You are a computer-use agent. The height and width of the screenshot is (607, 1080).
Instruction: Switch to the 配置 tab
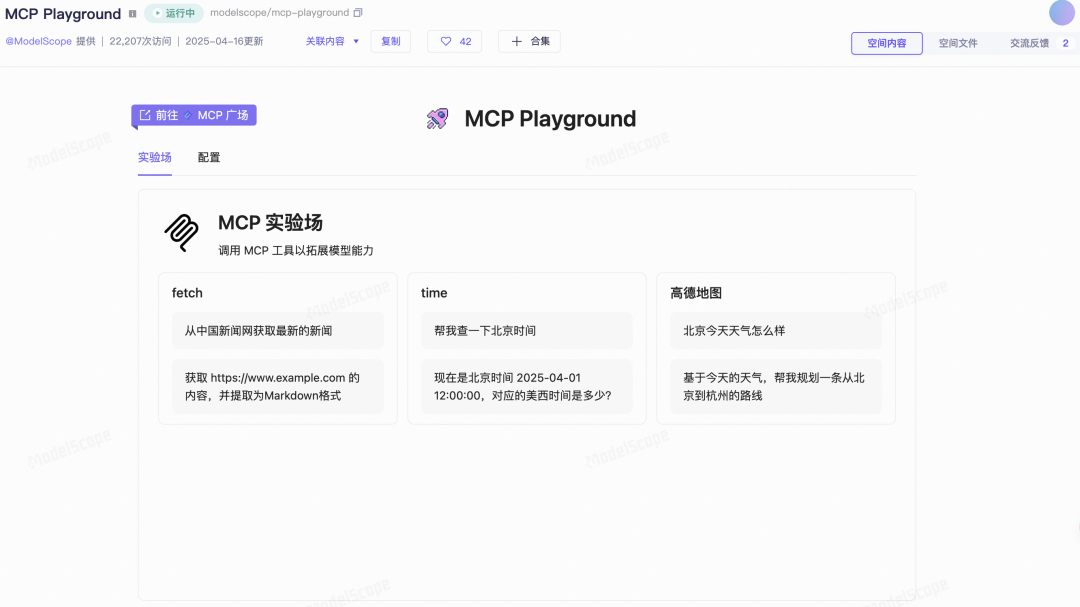[208, 157]
